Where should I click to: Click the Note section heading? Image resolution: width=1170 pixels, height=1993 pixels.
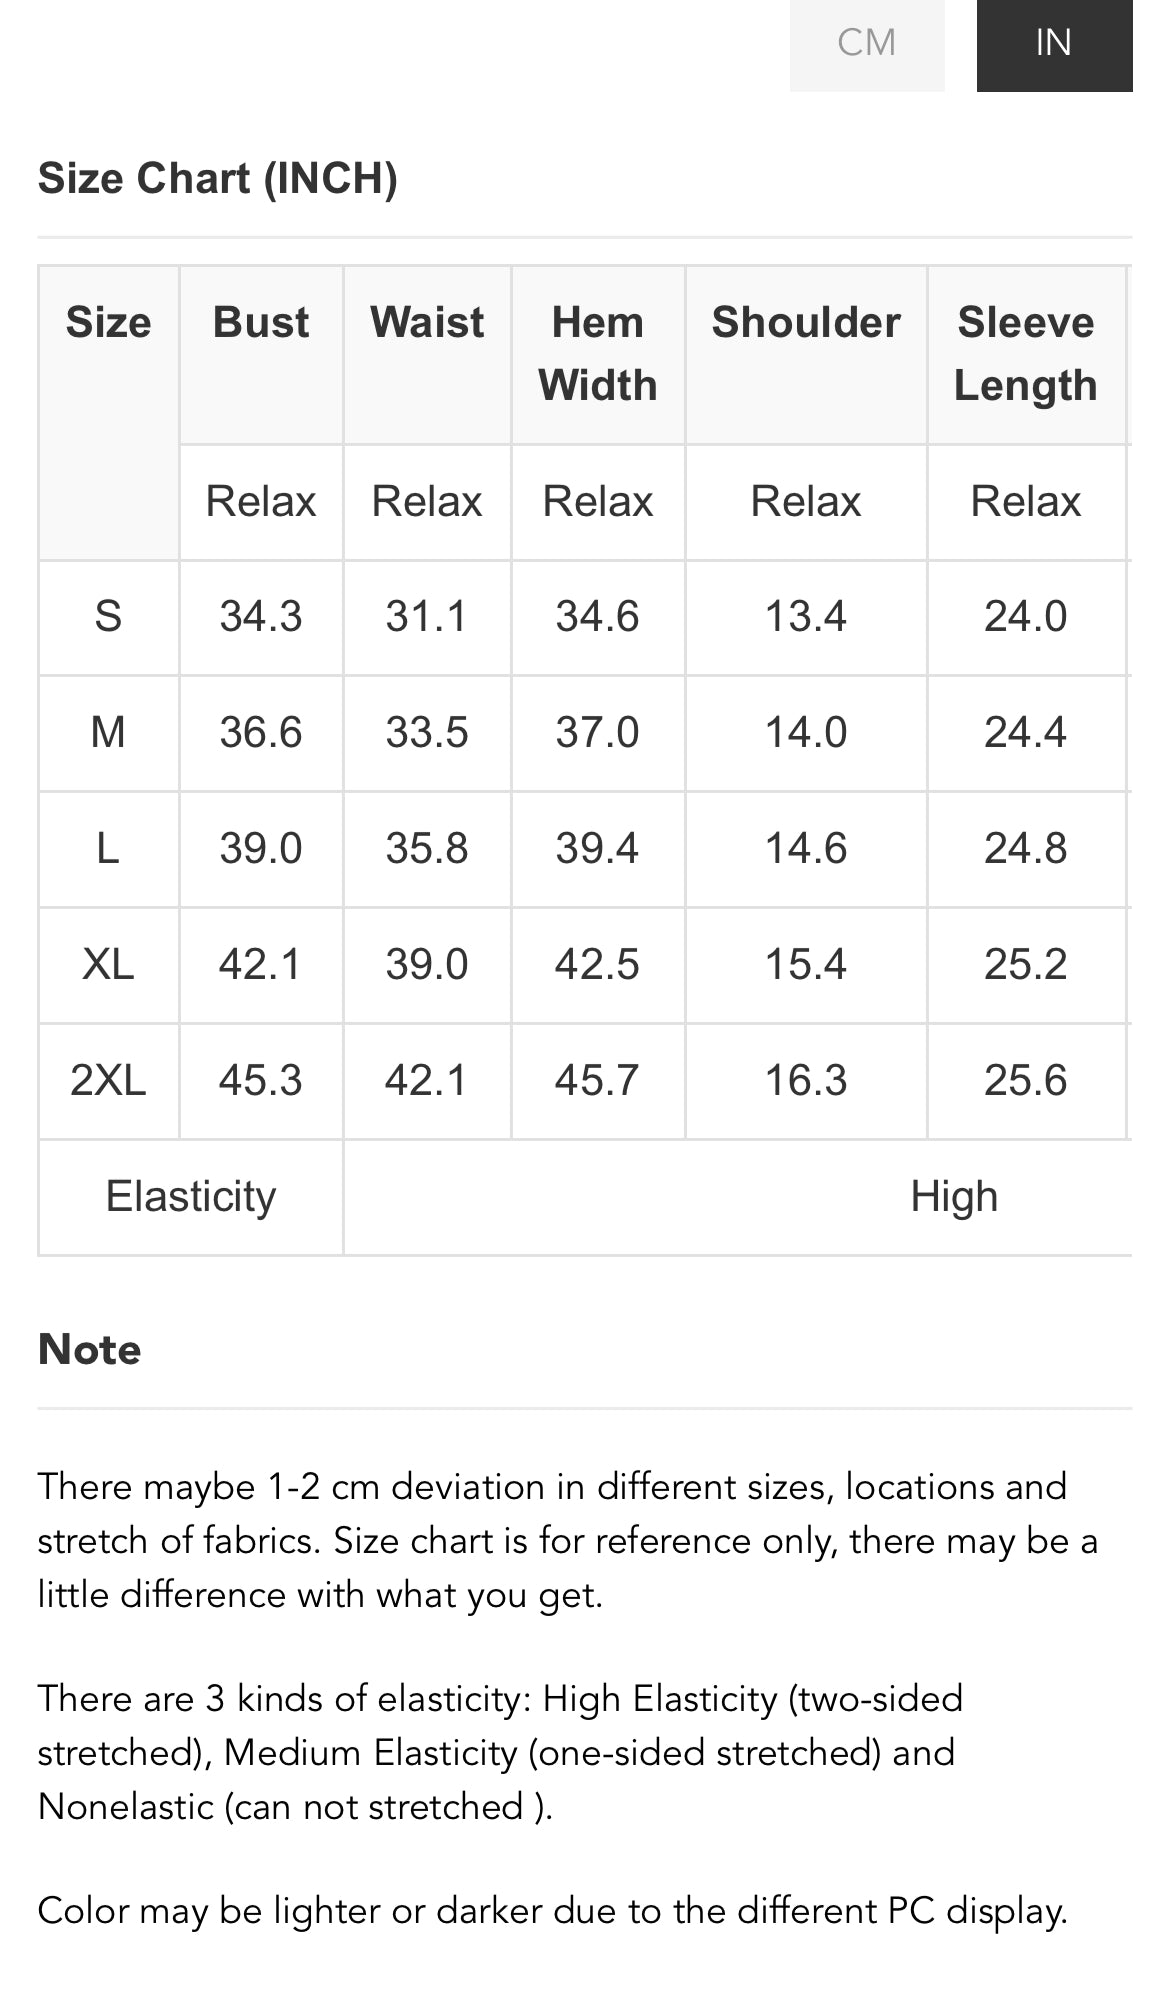[x=90, y=1350]
